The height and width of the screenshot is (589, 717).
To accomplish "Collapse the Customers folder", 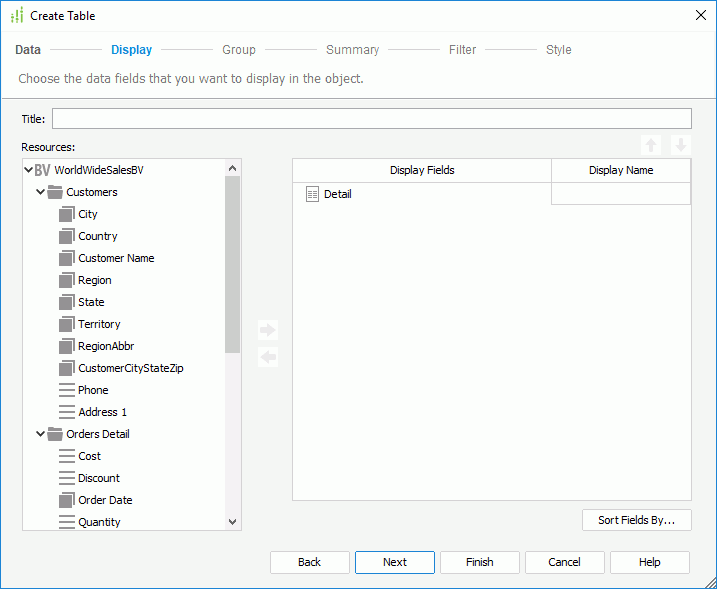I will point(40,192).
